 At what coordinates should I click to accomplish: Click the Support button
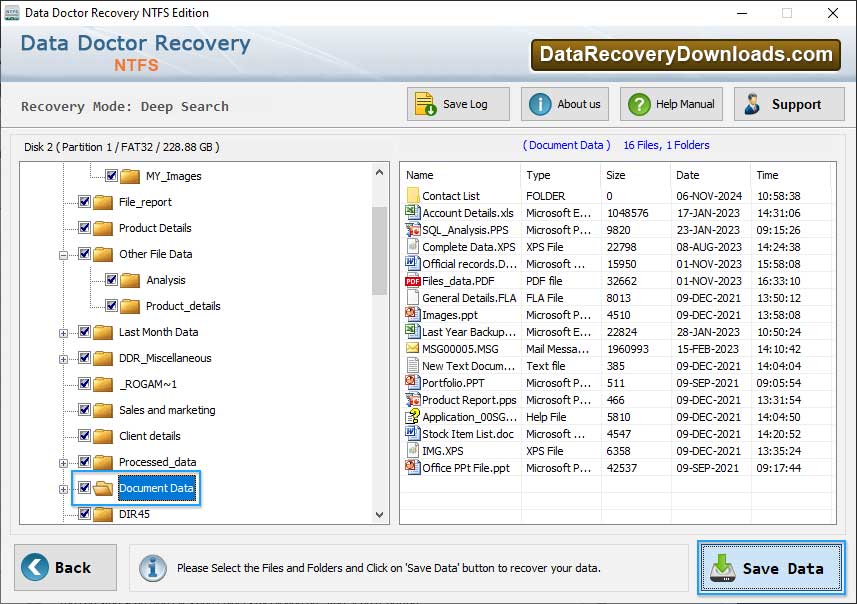(x=789, y=104)
